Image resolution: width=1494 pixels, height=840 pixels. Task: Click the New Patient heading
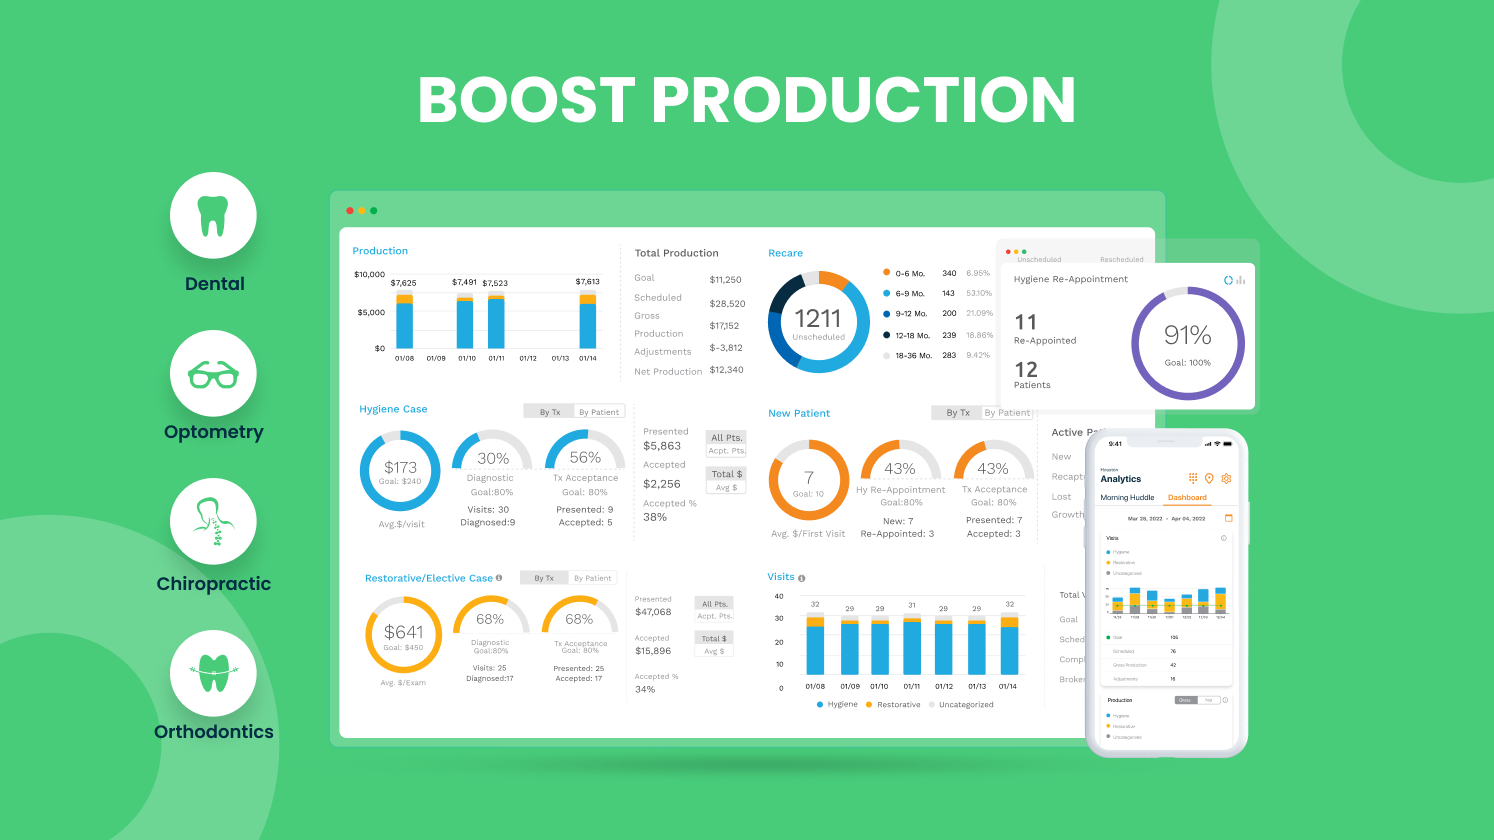pos(799,413)
